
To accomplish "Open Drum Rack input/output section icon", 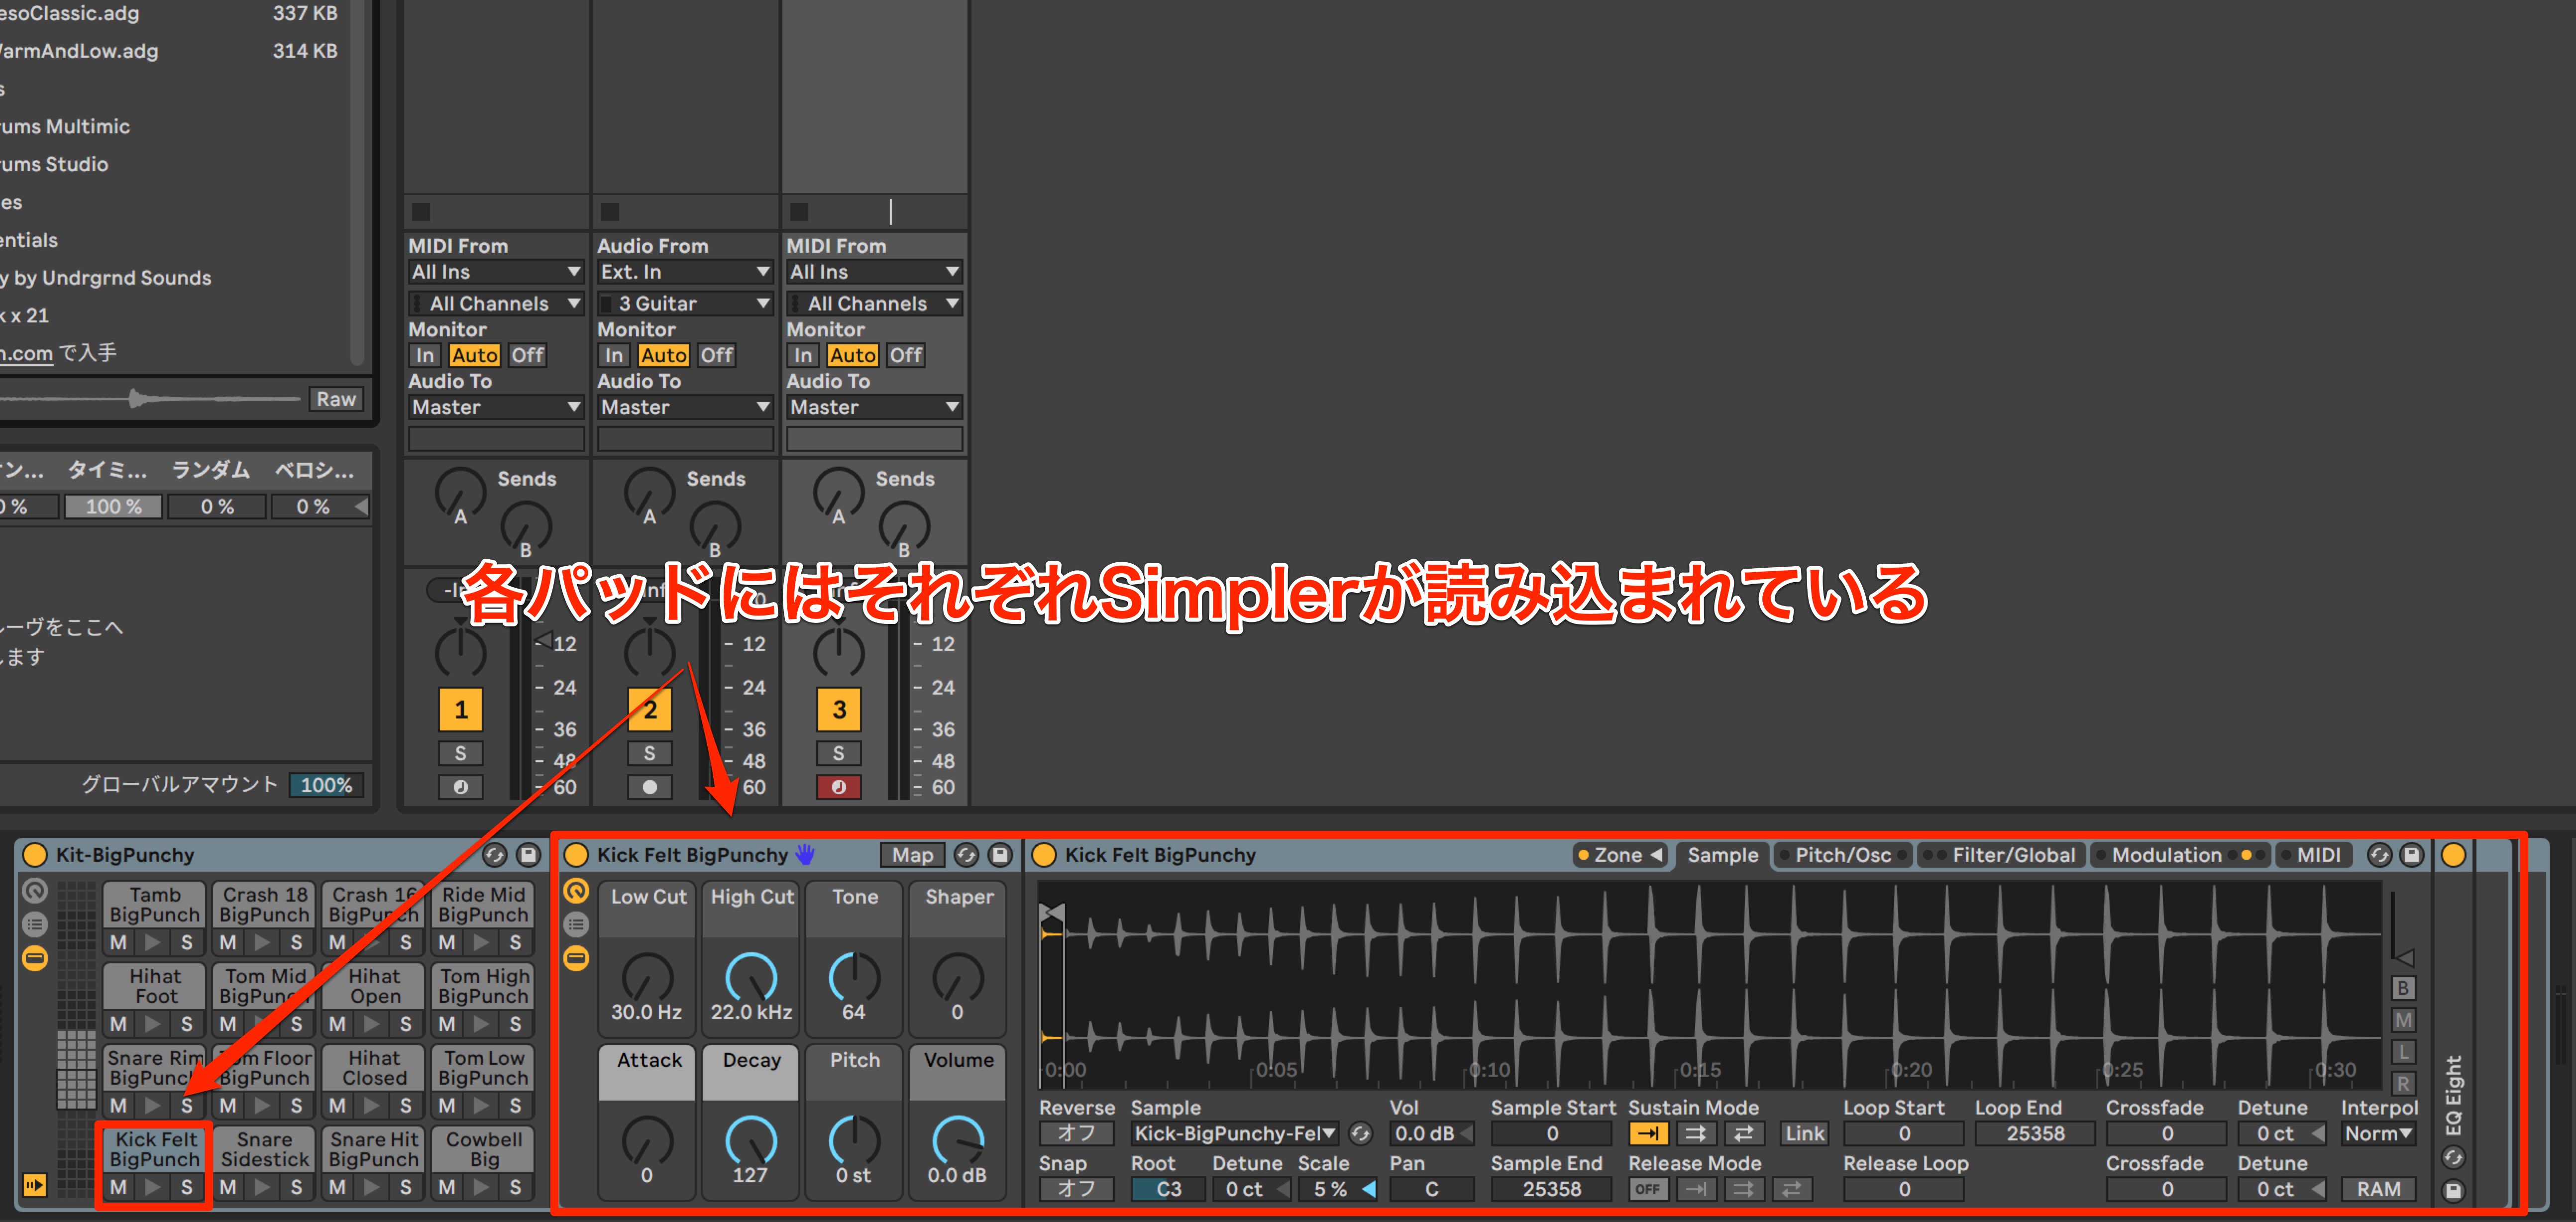I will pyautogui.click(x=35, y=1186).
